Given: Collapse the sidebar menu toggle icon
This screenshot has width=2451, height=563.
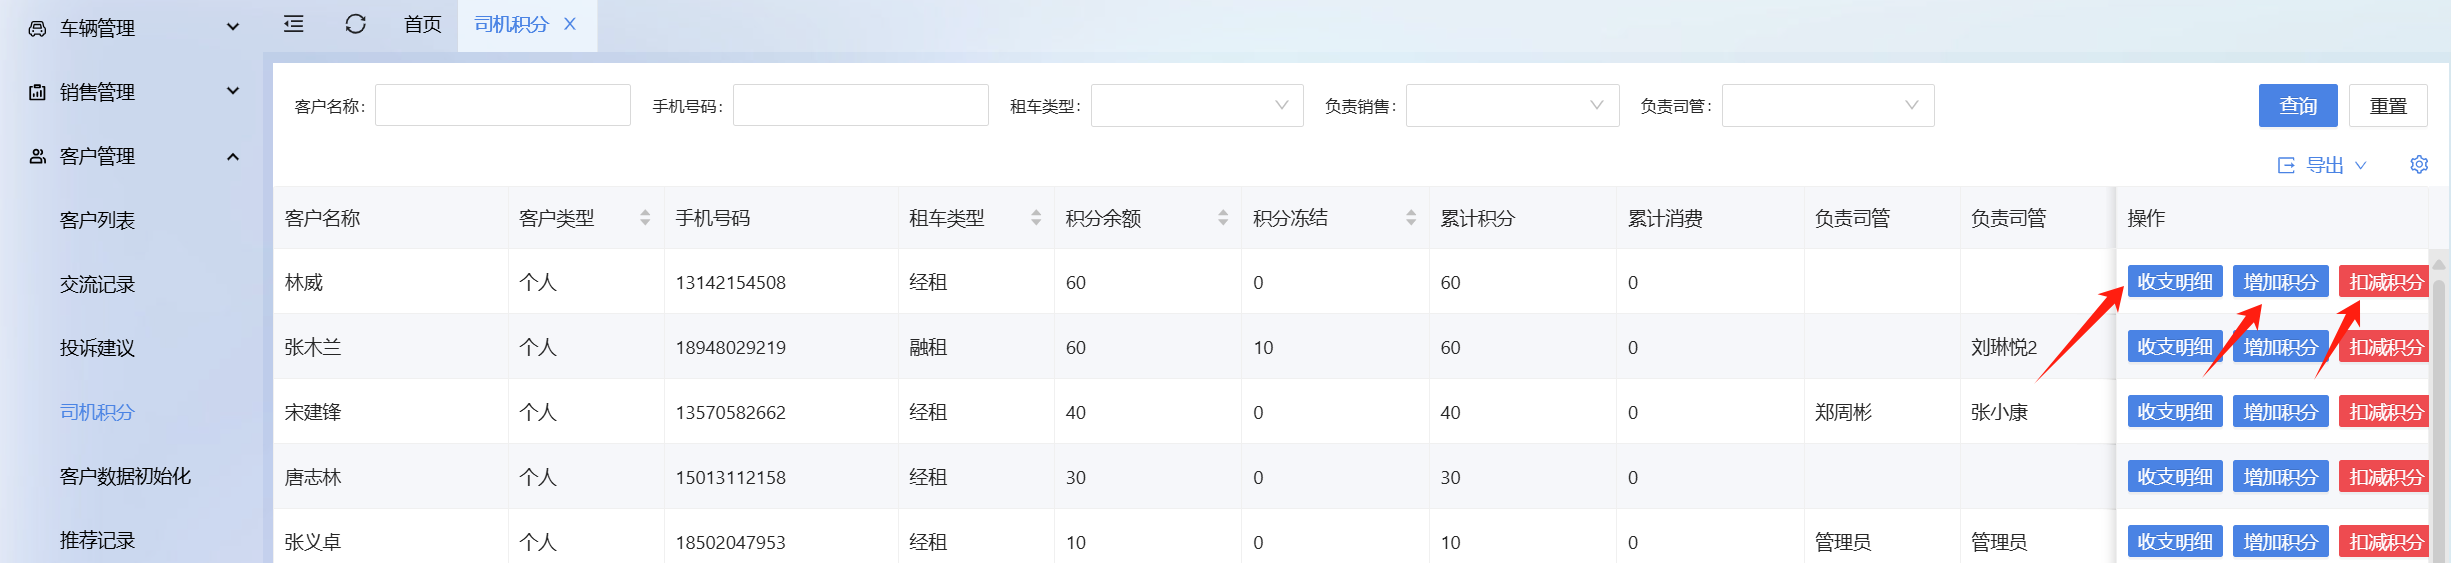Looking at the screenshot, I should pyautogui.click(x=293, y=24).
